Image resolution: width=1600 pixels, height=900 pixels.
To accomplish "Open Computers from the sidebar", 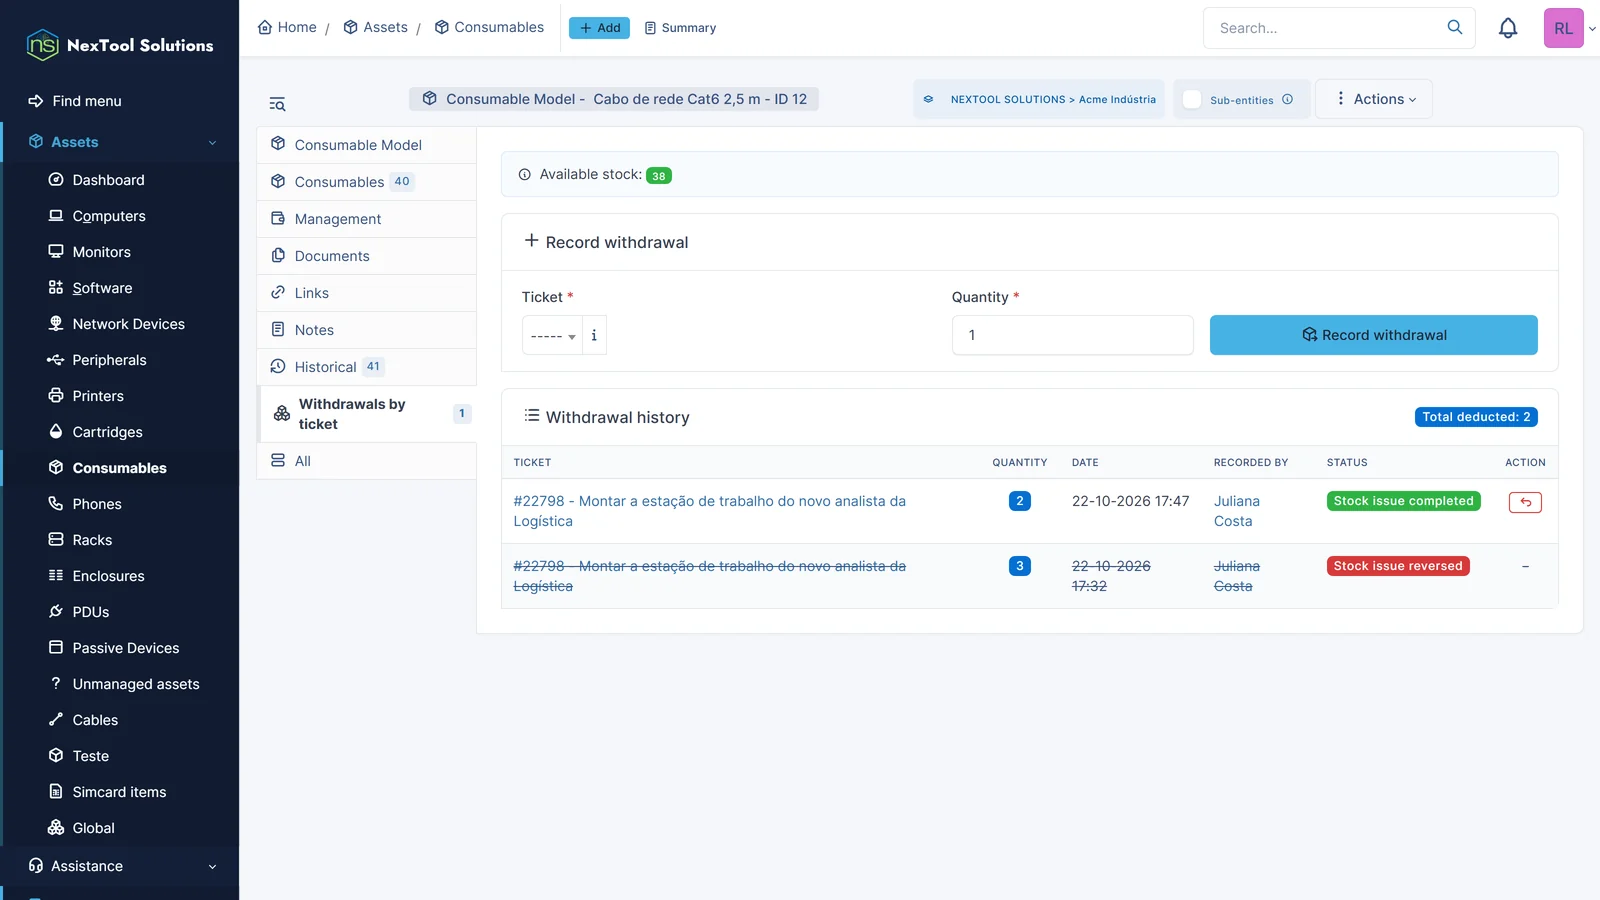I will pyautogui.click(x=108, y=216).
